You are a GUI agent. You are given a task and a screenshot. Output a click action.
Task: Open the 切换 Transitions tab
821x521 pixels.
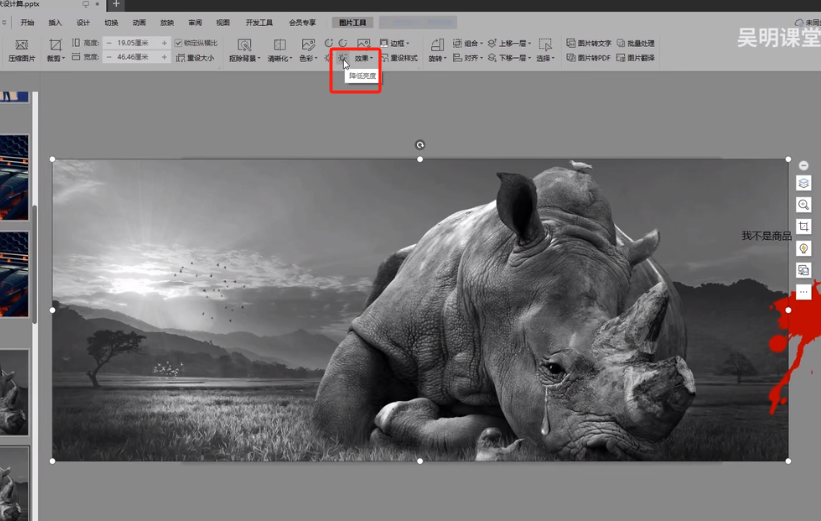point(111,23)
